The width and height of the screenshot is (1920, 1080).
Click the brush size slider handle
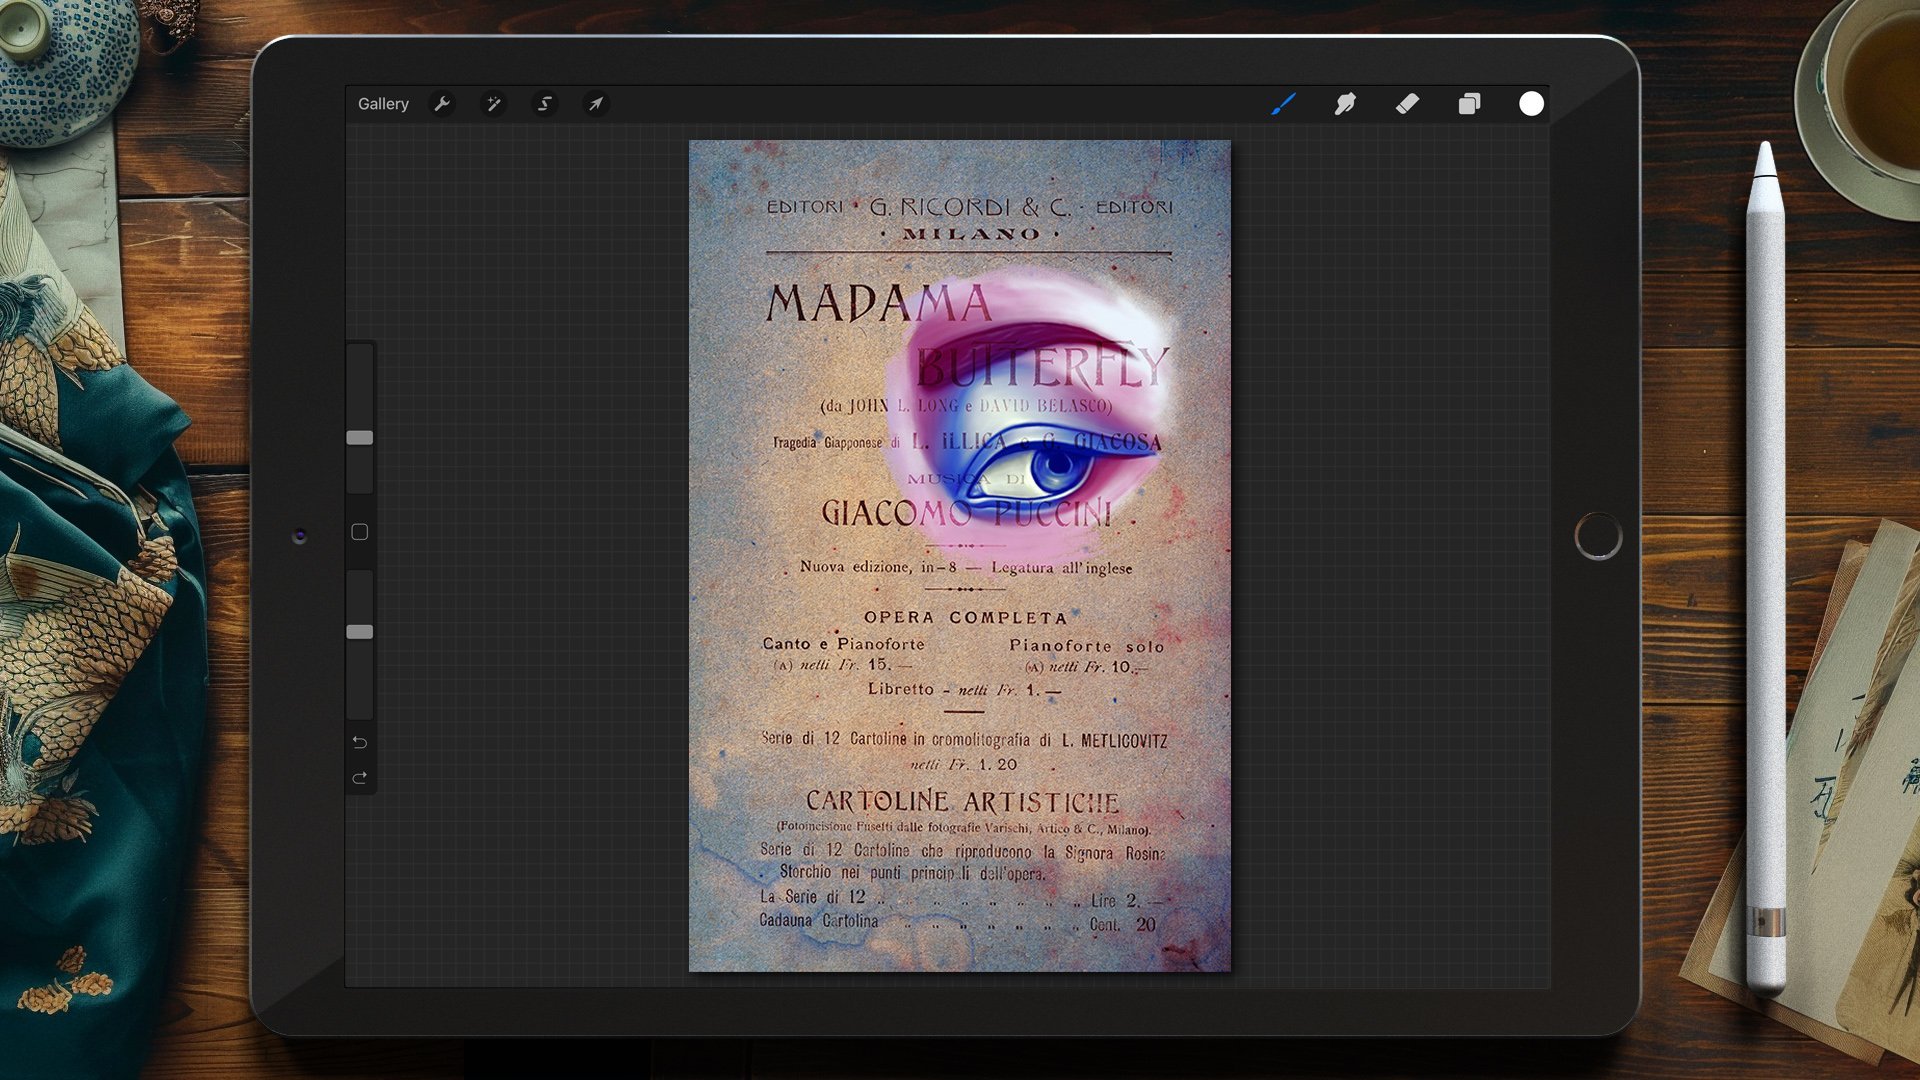pos(360,438)
